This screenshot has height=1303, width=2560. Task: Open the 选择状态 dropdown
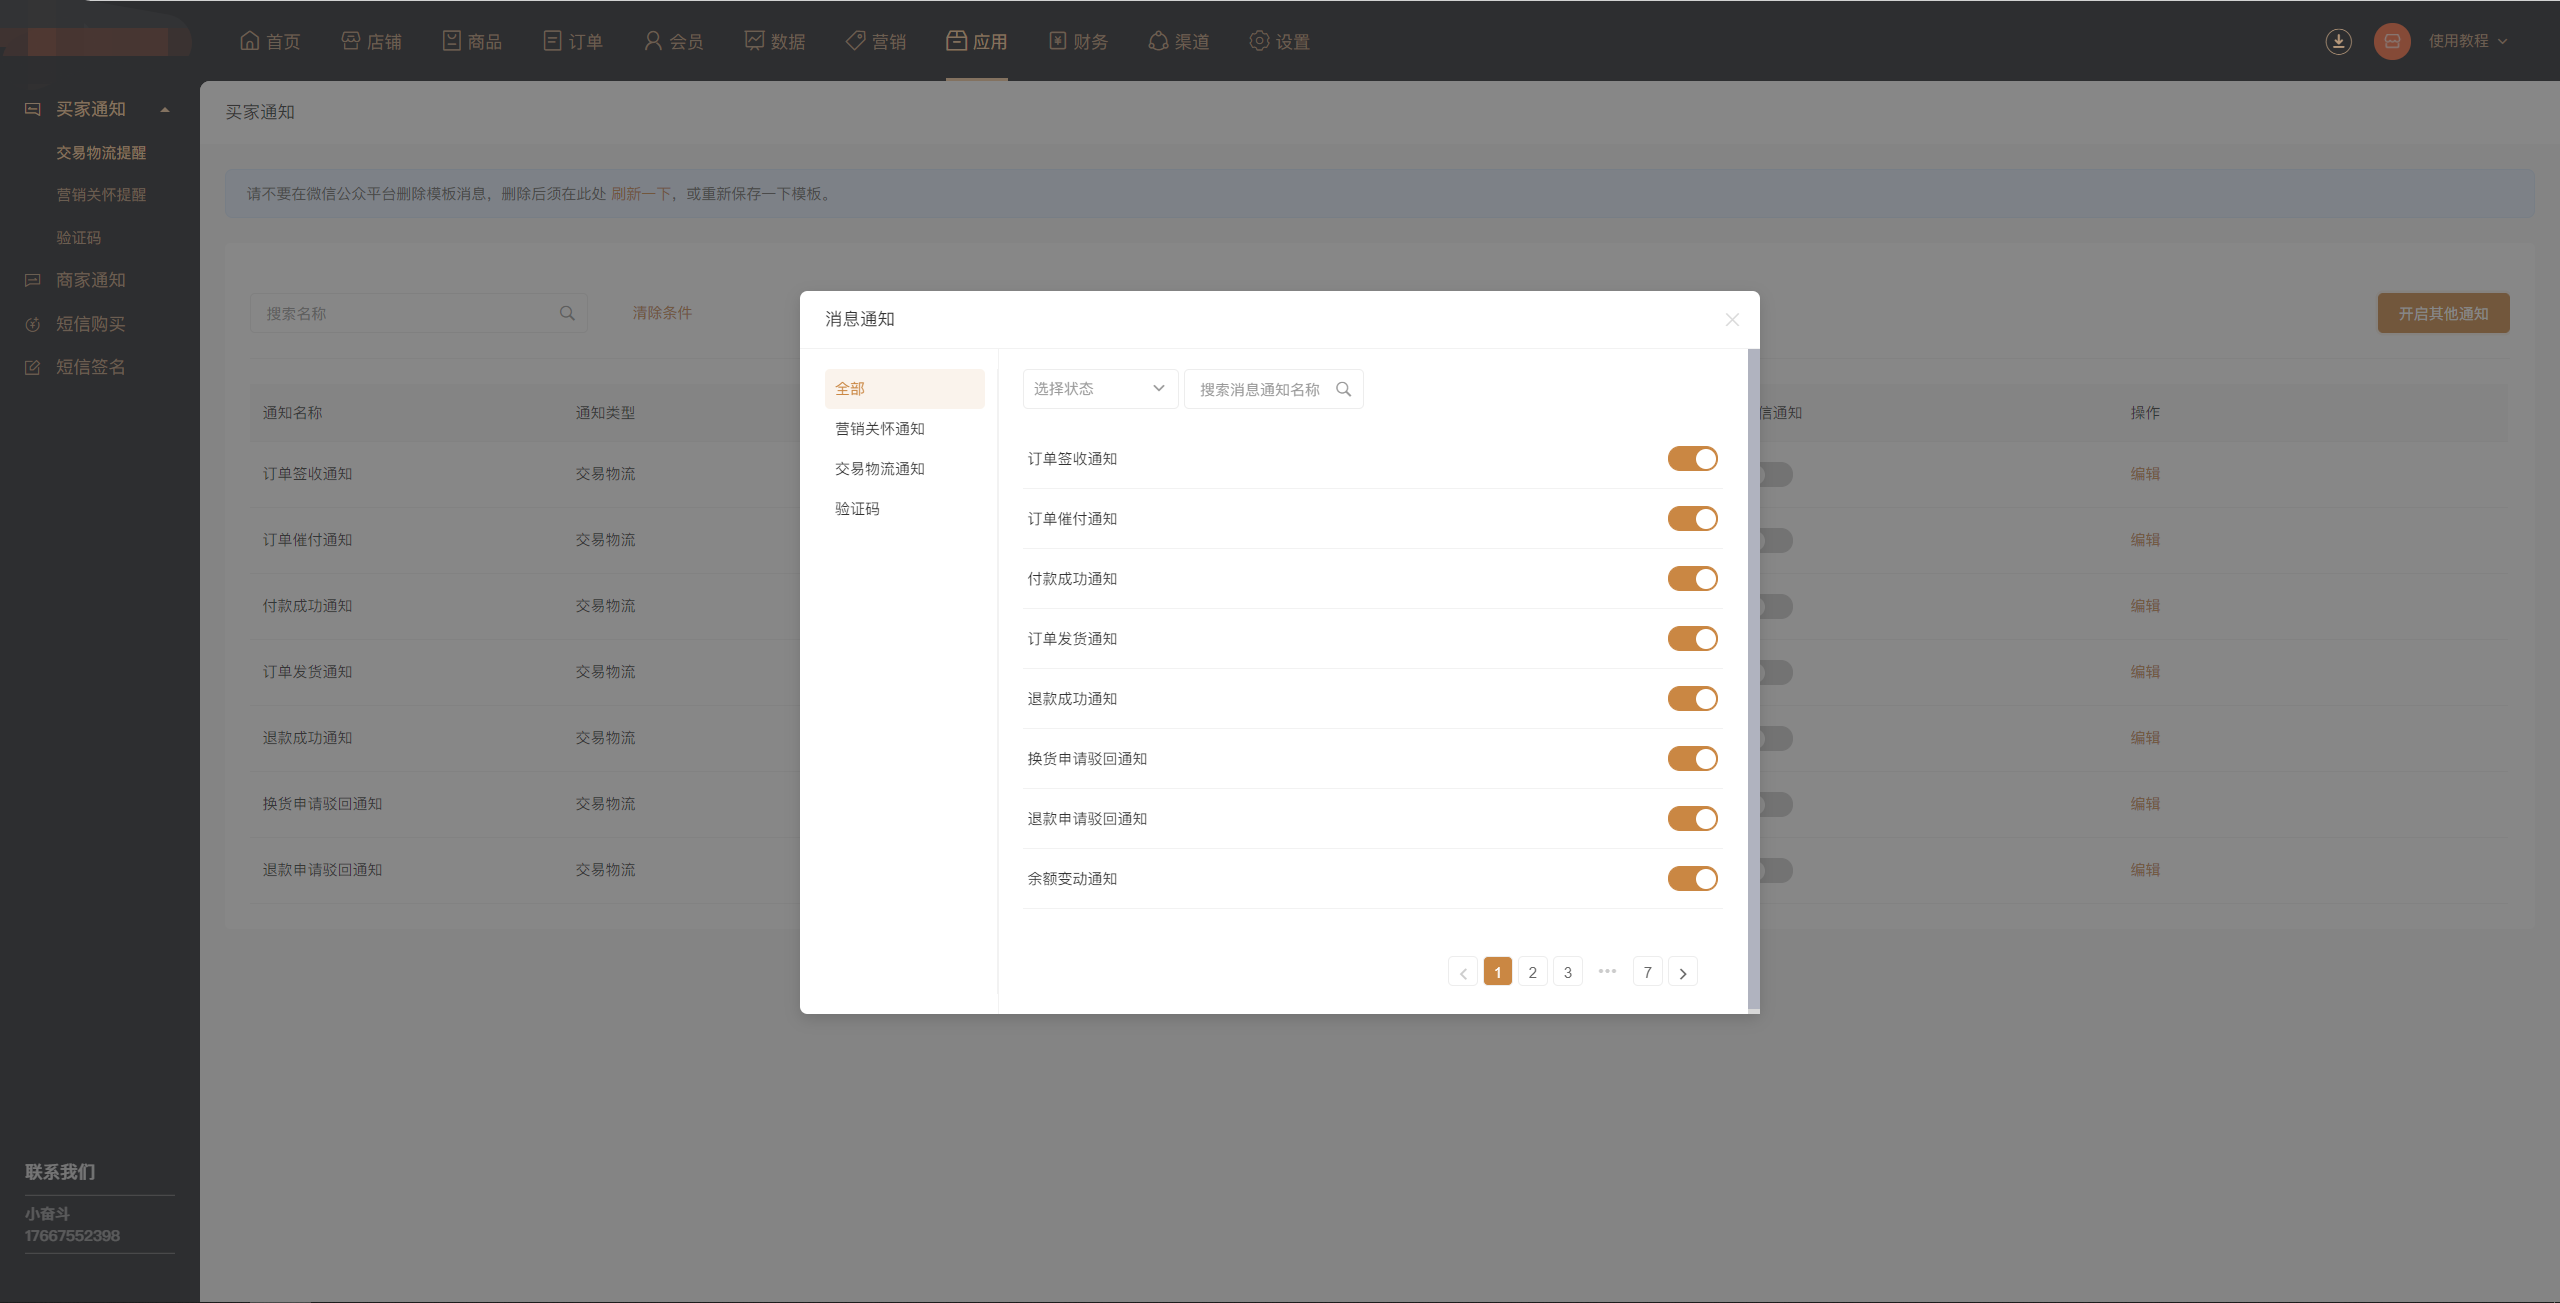point(1099,389)
